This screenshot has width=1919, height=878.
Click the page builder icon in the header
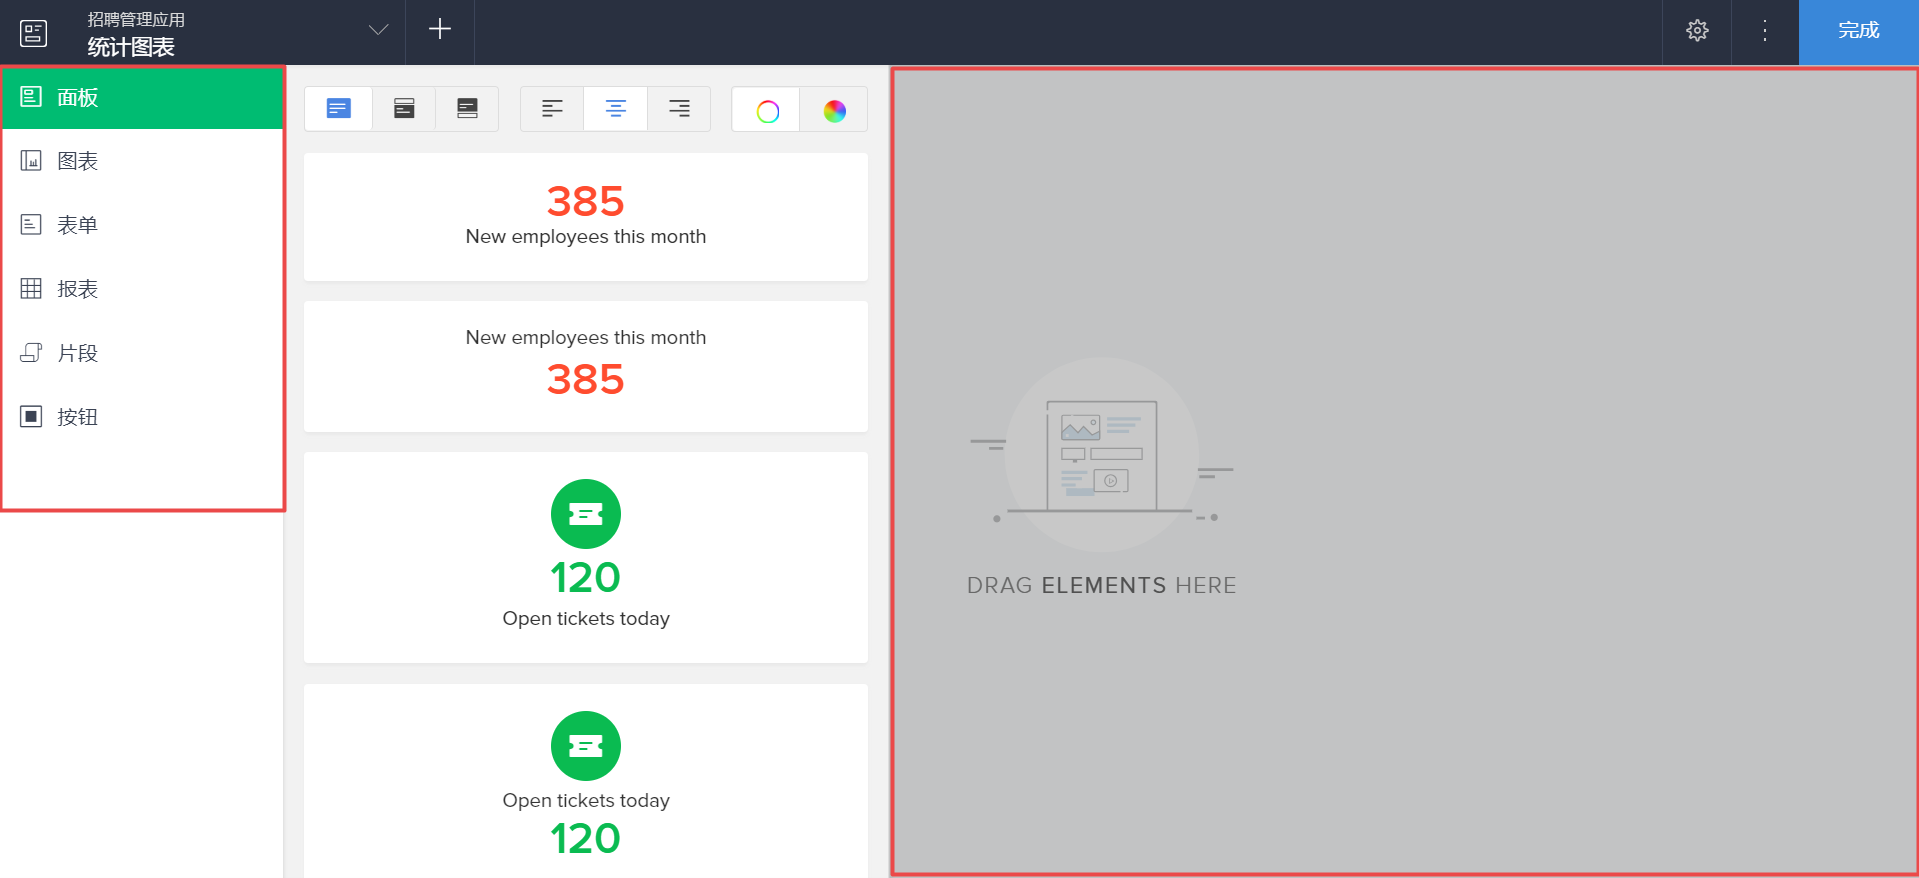point(33,33)
